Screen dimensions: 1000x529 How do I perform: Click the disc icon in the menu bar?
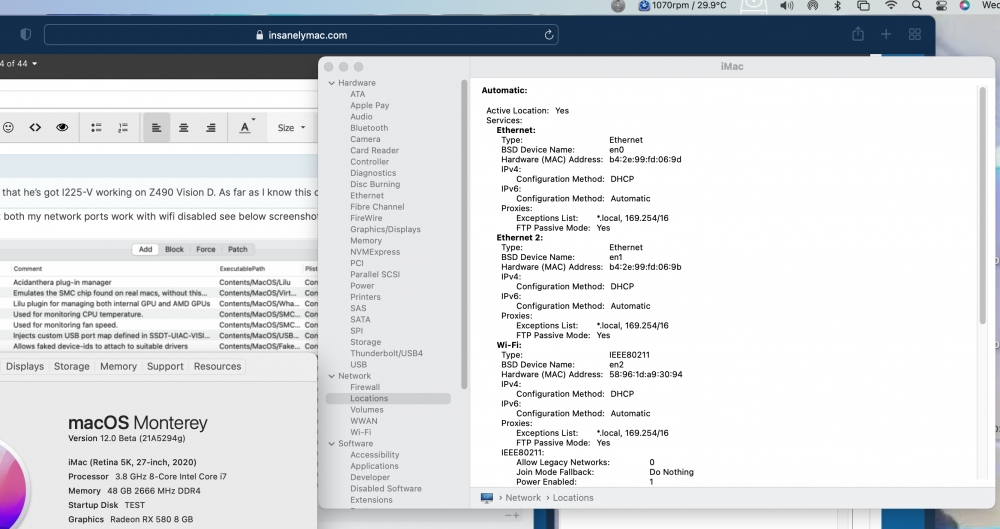pos(617,6)
